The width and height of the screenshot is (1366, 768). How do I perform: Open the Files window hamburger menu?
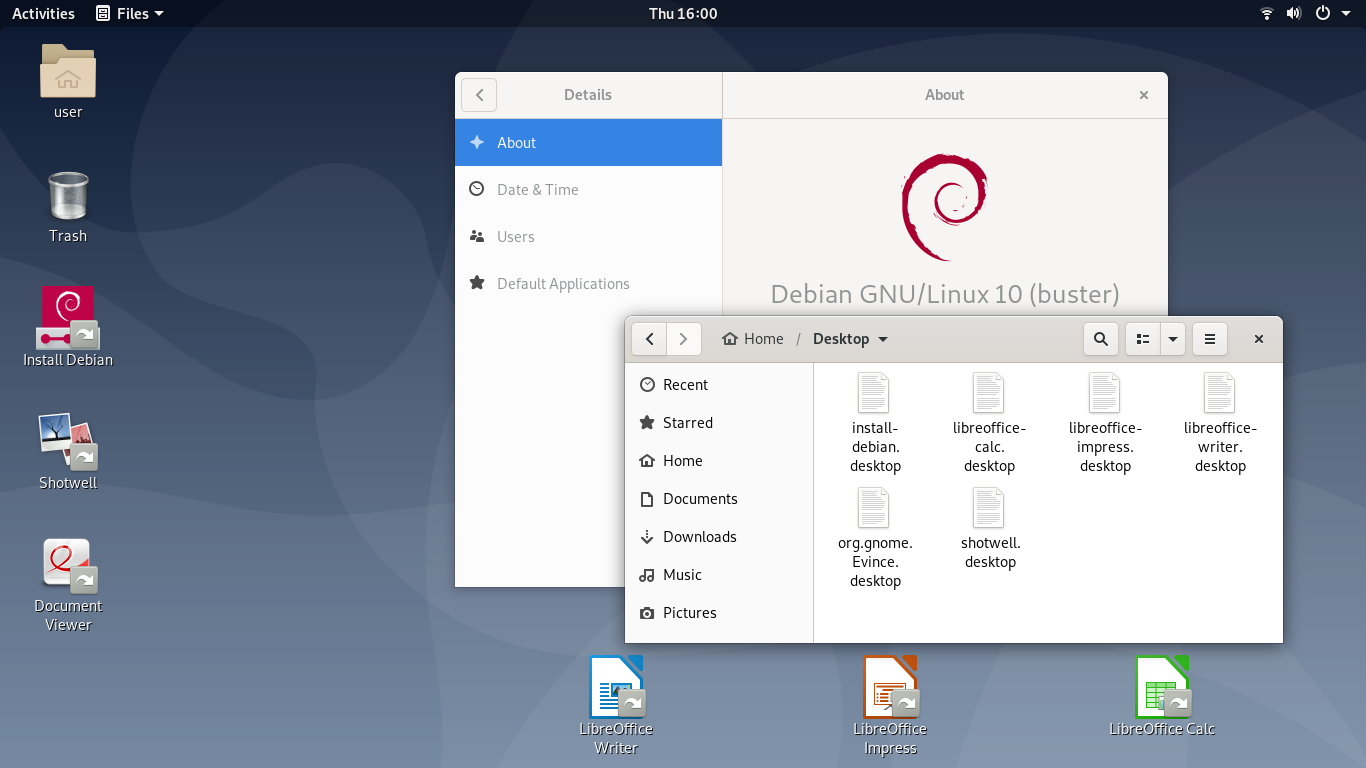coord(1209,339)
